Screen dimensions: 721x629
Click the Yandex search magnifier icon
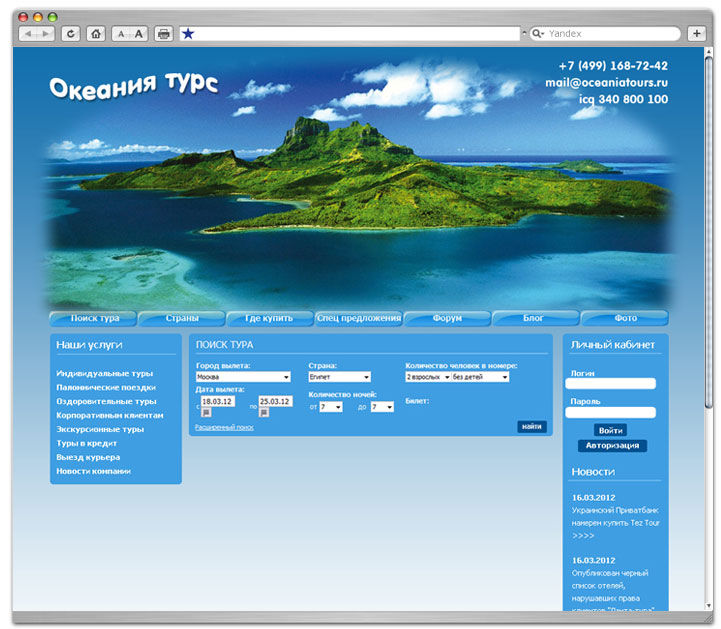coord(537,34)
